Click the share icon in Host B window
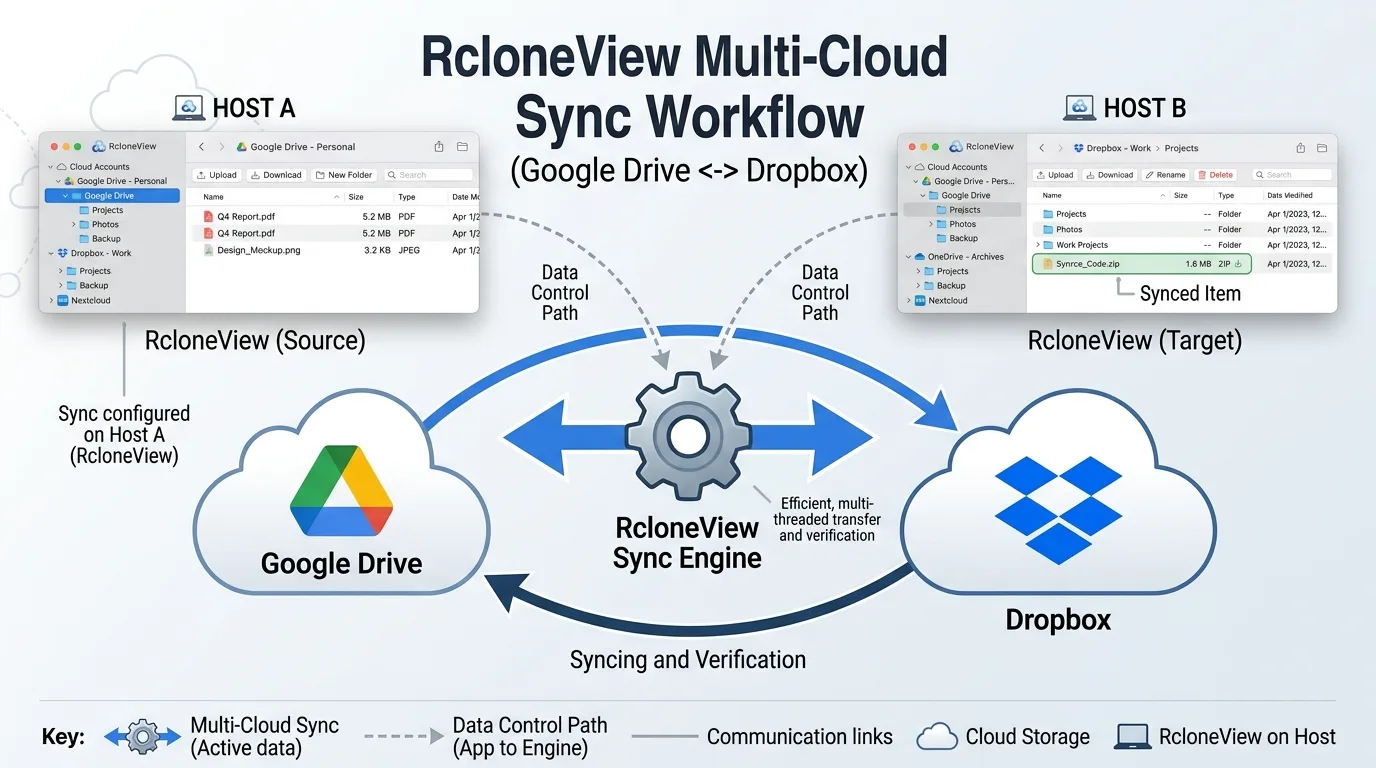The height and width of the screenshot is (768, 1376). (1300, 148)
